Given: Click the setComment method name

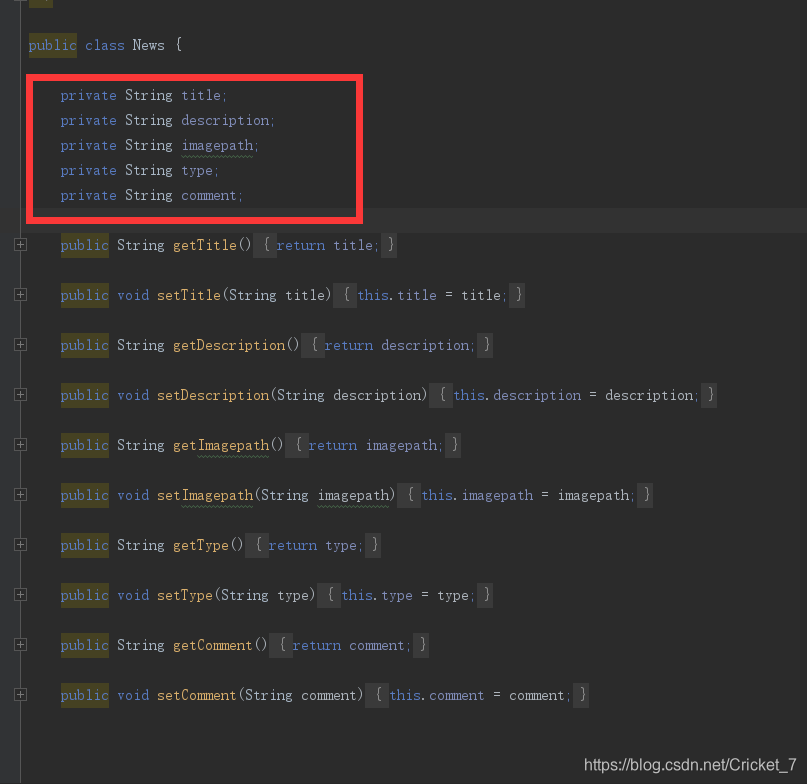Looking at the screenshot, I should click(196, 694).
